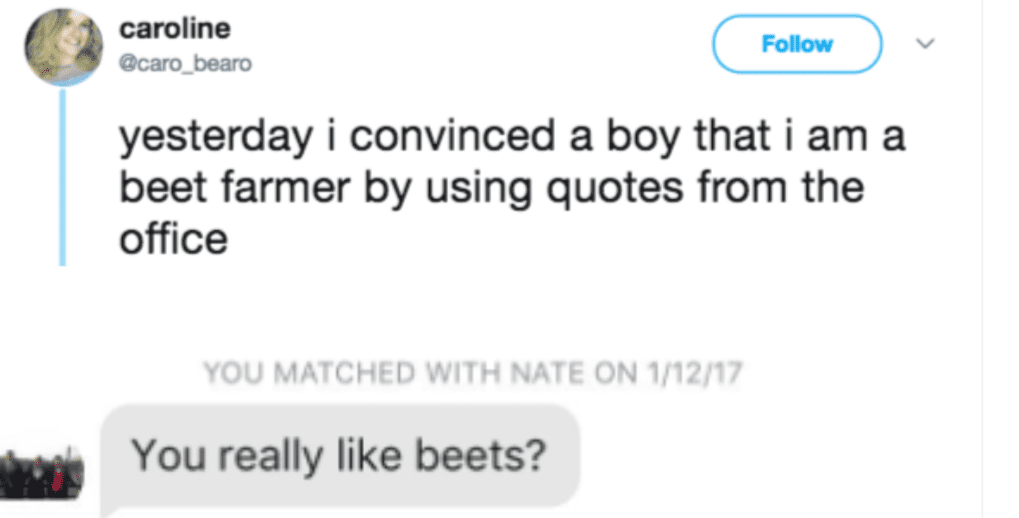Click the word "office" ending the tweet
The height and width of the screenshot is (518, 1019).
[172, 240]
